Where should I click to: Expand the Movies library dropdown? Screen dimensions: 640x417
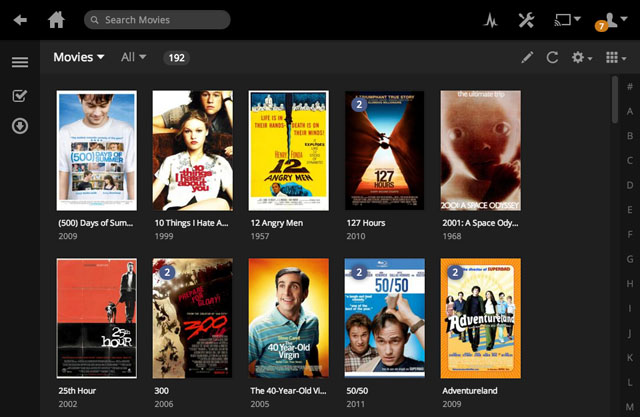coord(79,57)
